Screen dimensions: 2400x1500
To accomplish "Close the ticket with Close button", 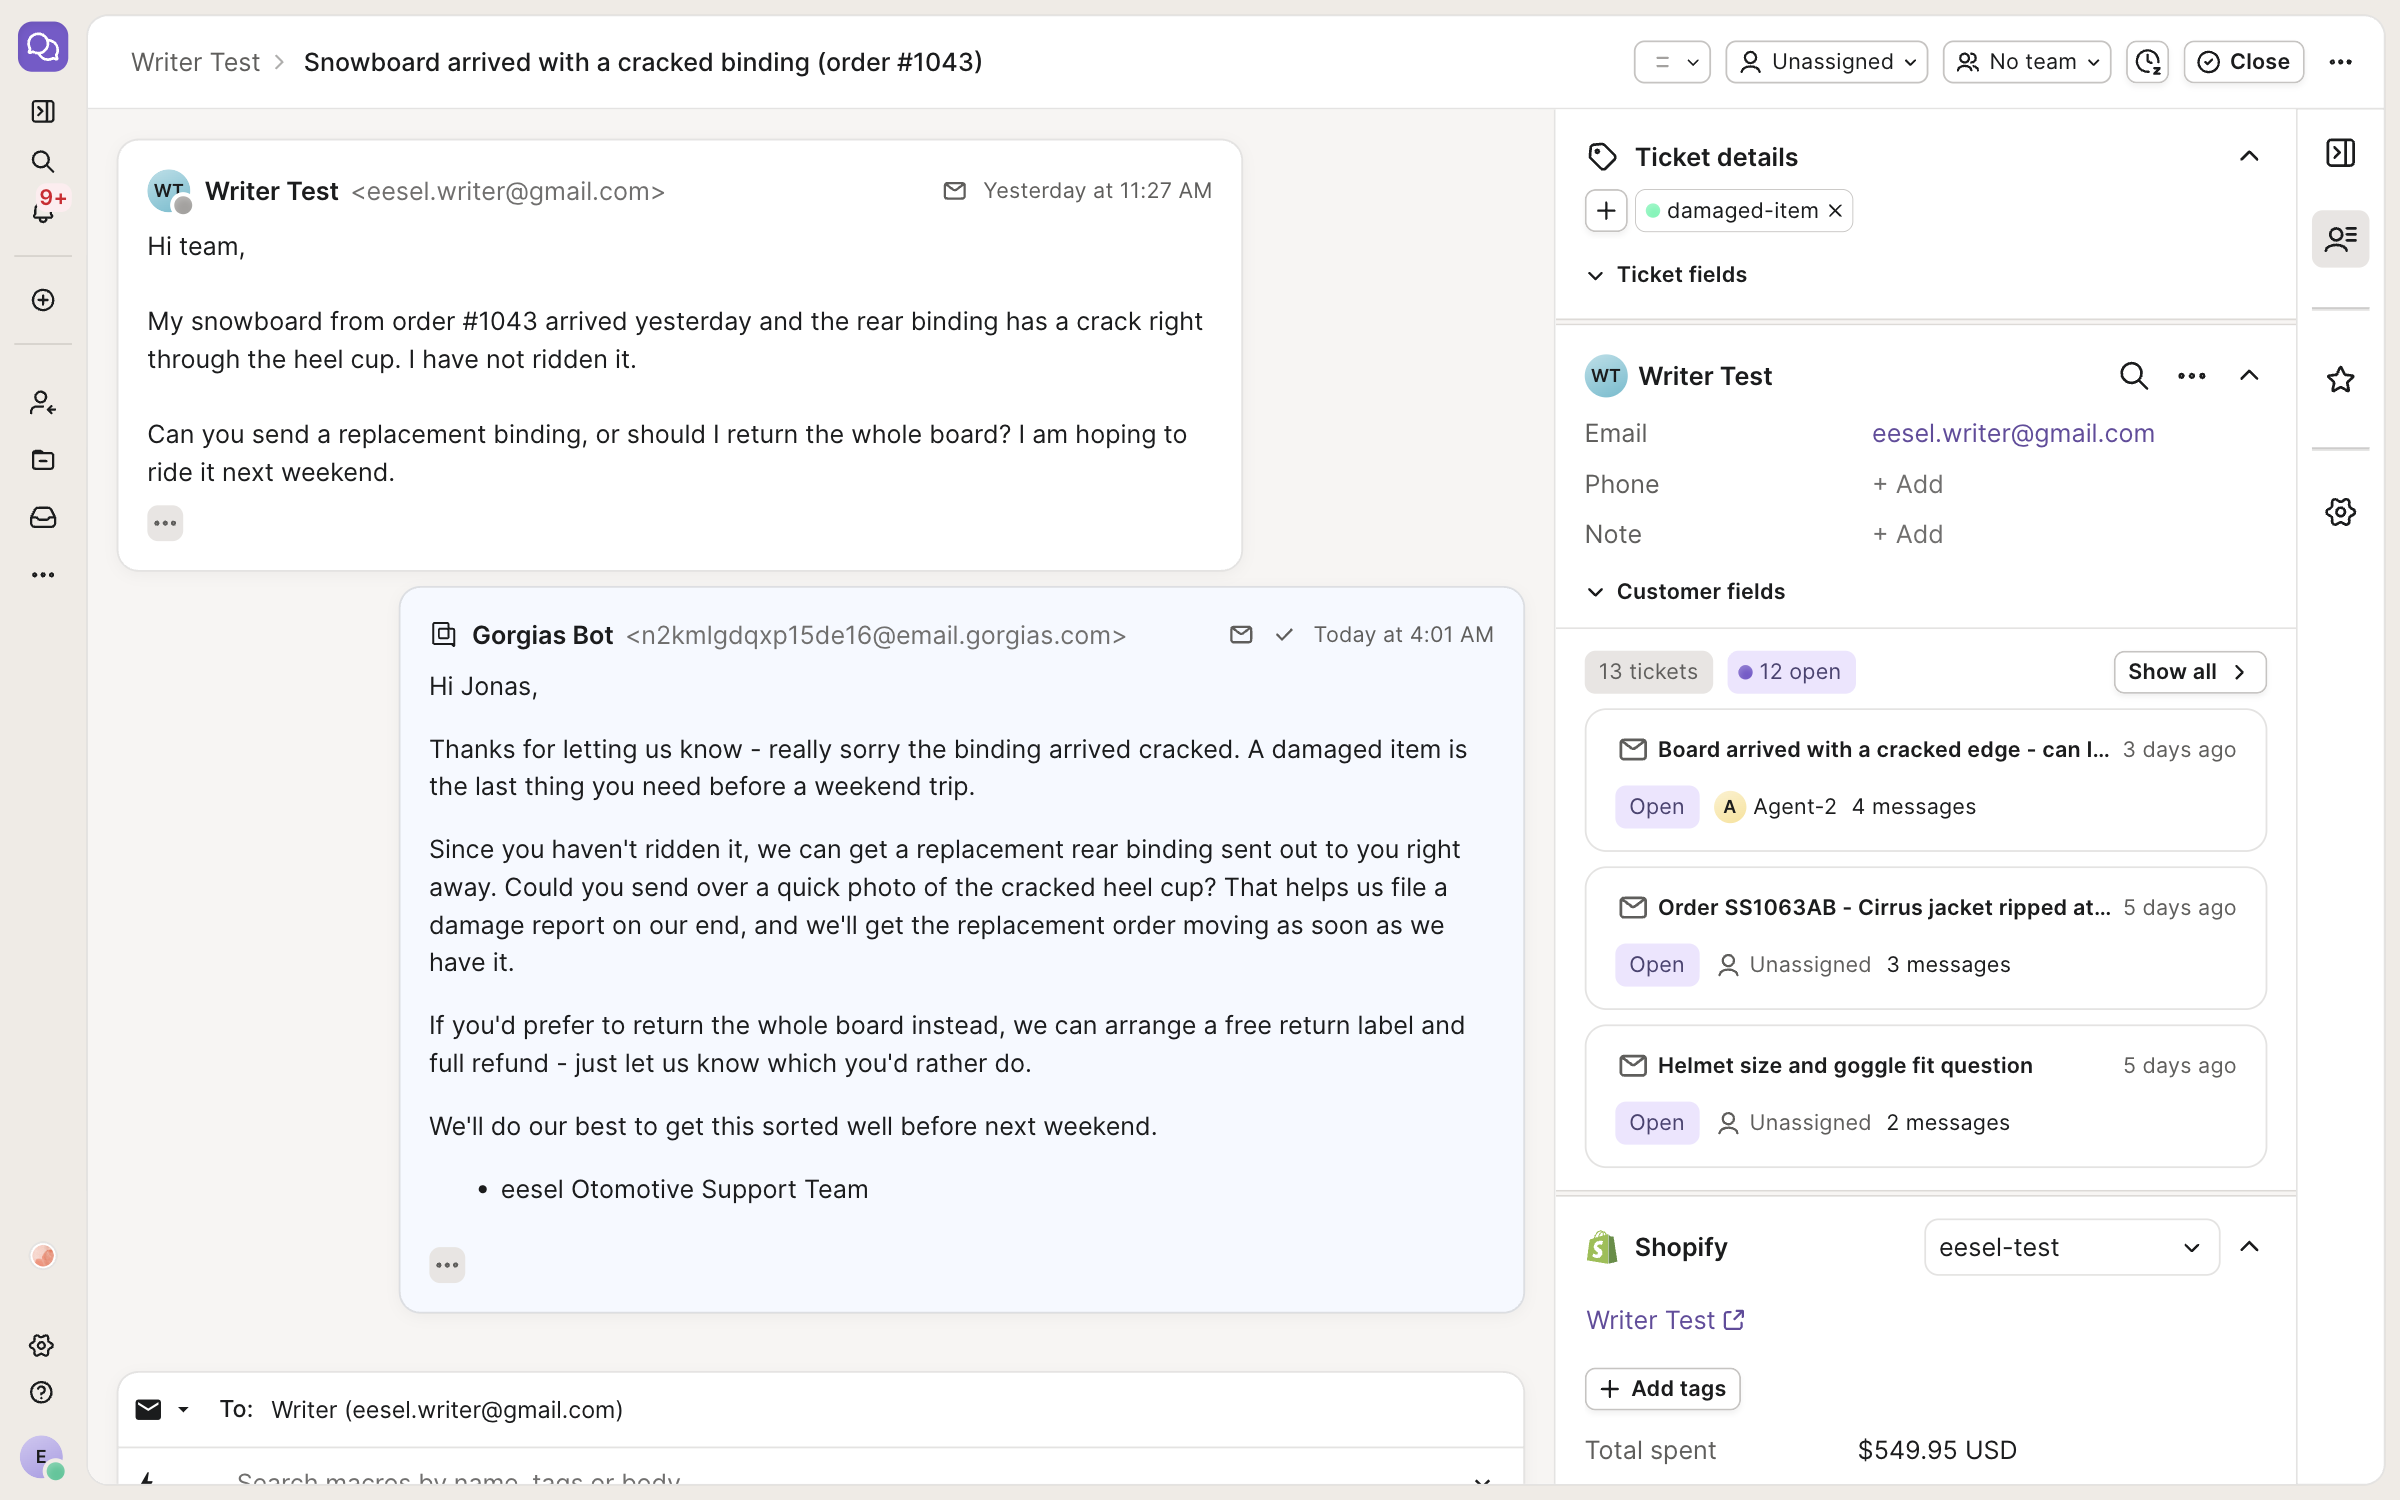I will tap(2243, 62).
